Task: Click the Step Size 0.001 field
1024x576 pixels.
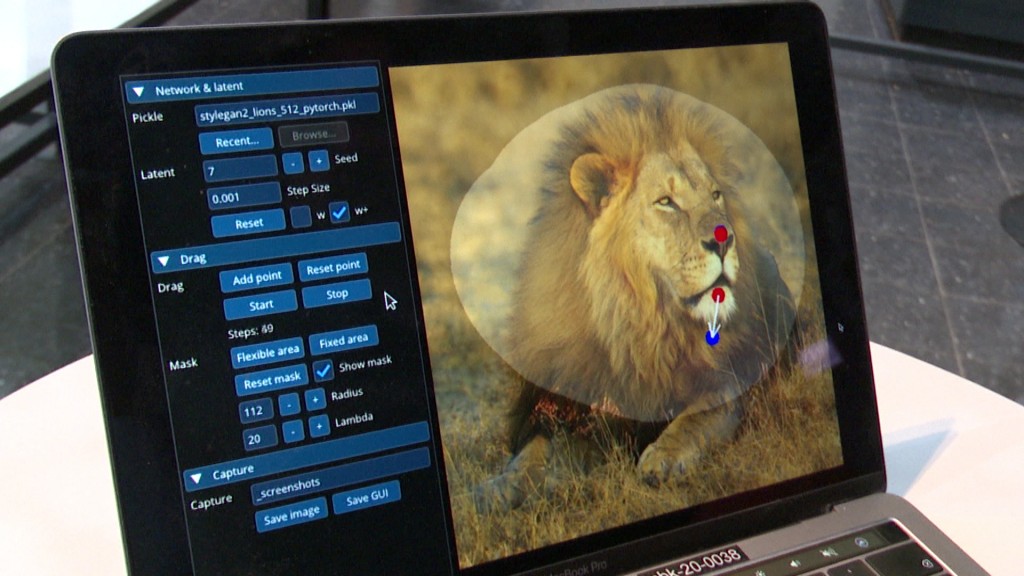Action: tap(244, 196)
